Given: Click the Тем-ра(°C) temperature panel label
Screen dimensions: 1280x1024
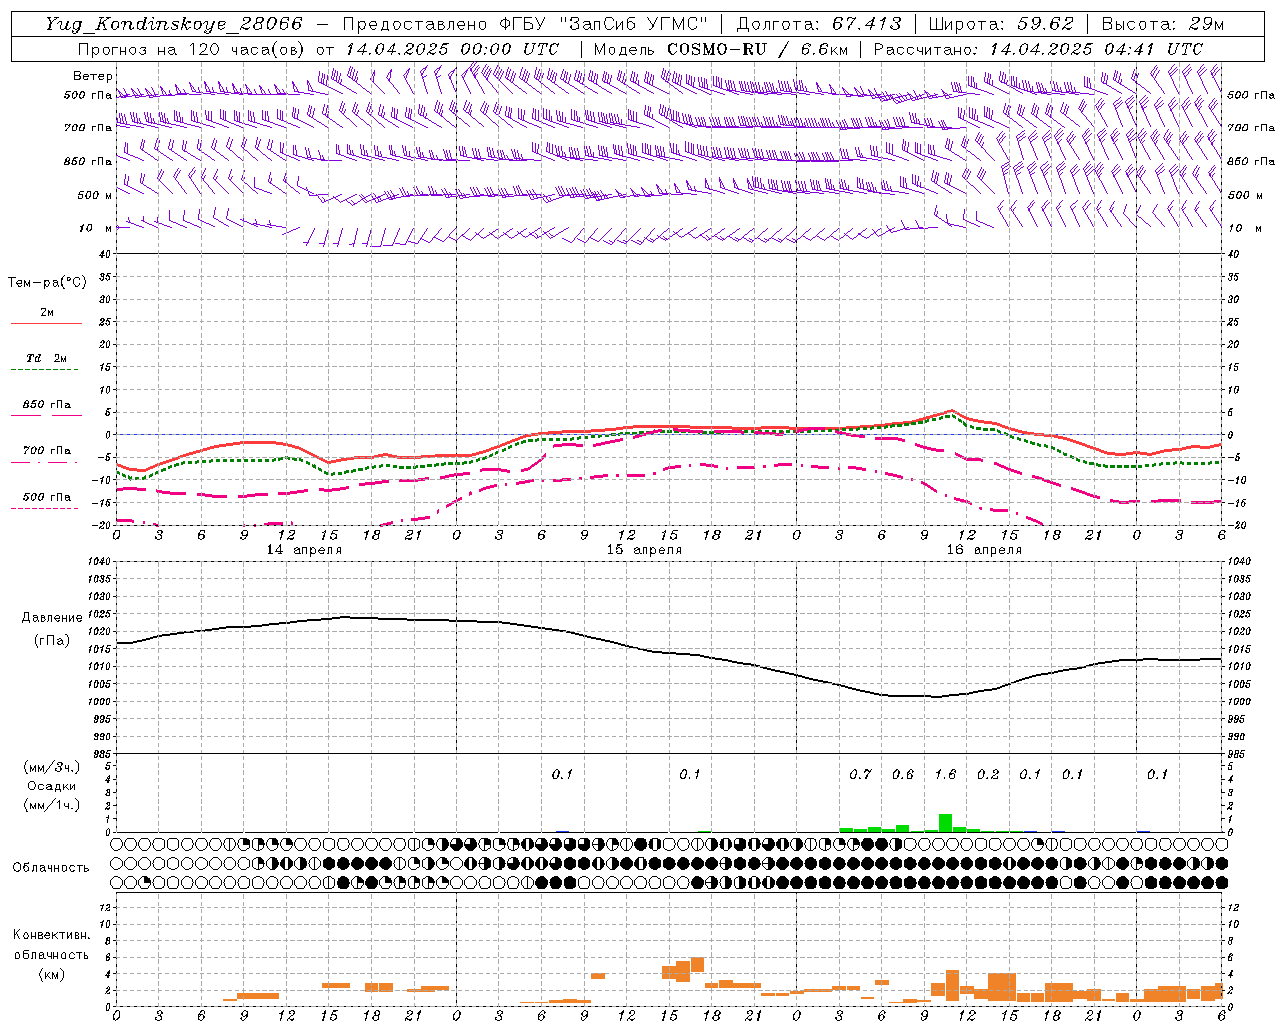Looking at the screenshot, I should (47, 283).
